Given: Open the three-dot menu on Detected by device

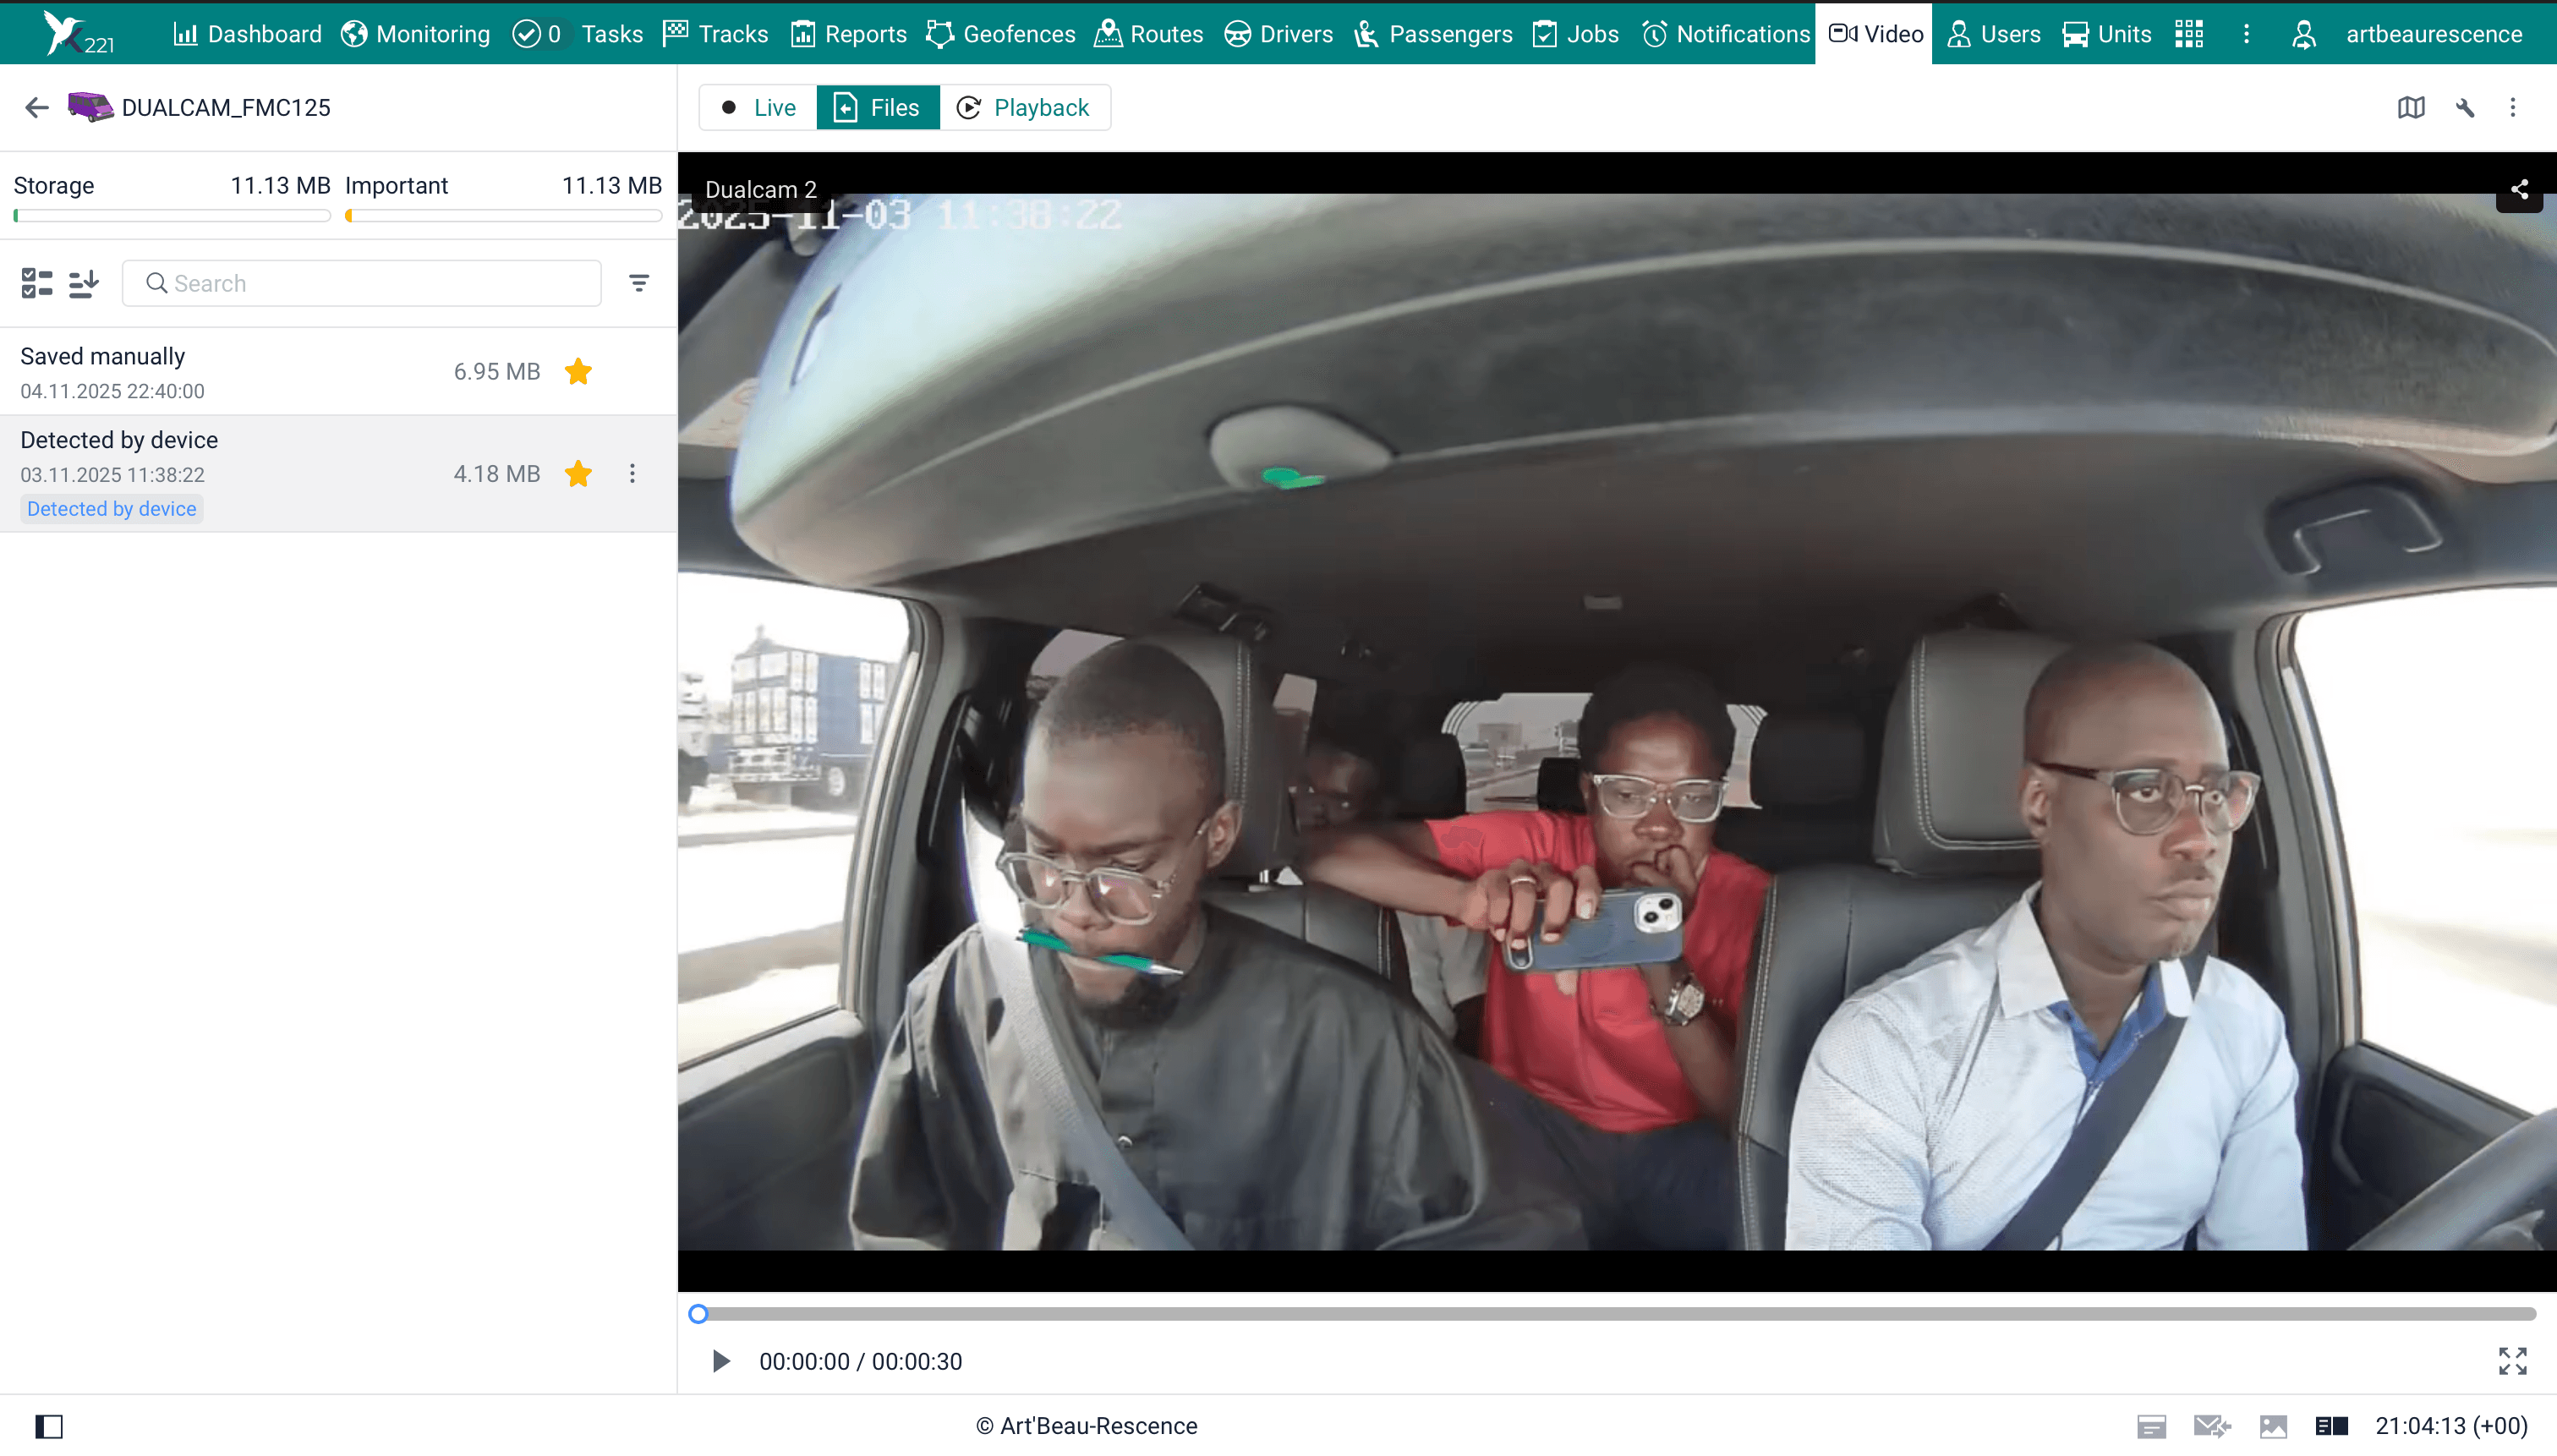Looking at the screenshot, I should [x=631, y=473].
